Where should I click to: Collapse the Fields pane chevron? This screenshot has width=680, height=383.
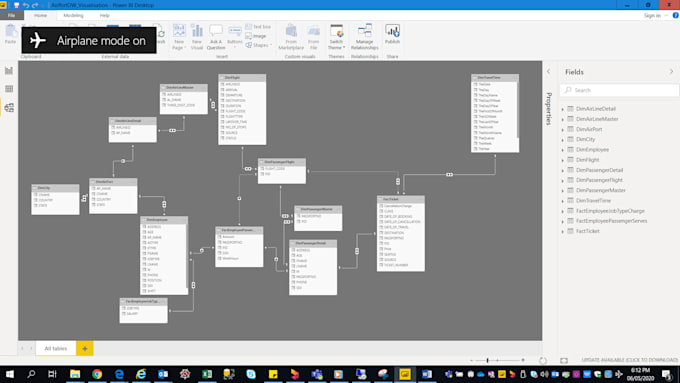click(671, 72)
